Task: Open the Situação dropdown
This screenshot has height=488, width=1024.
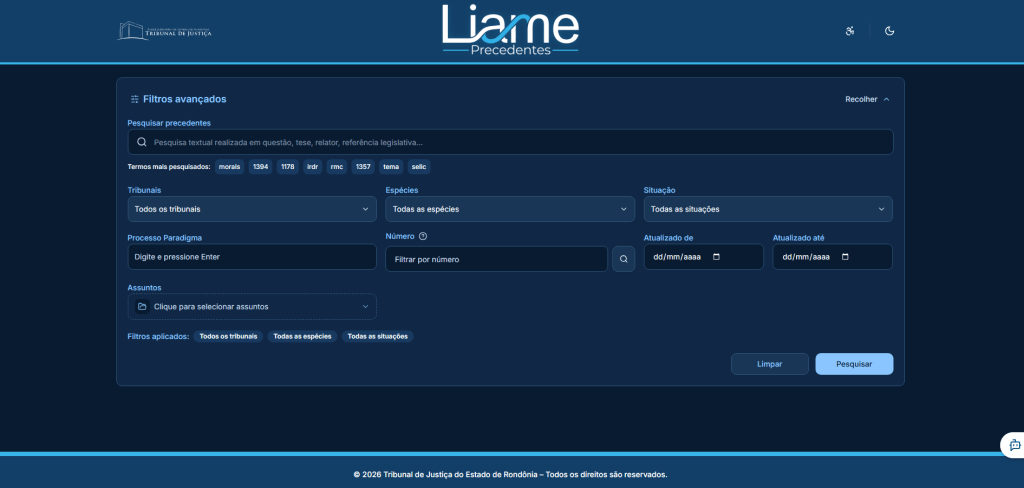Action: pyautogui.click(x=768, y=209)
